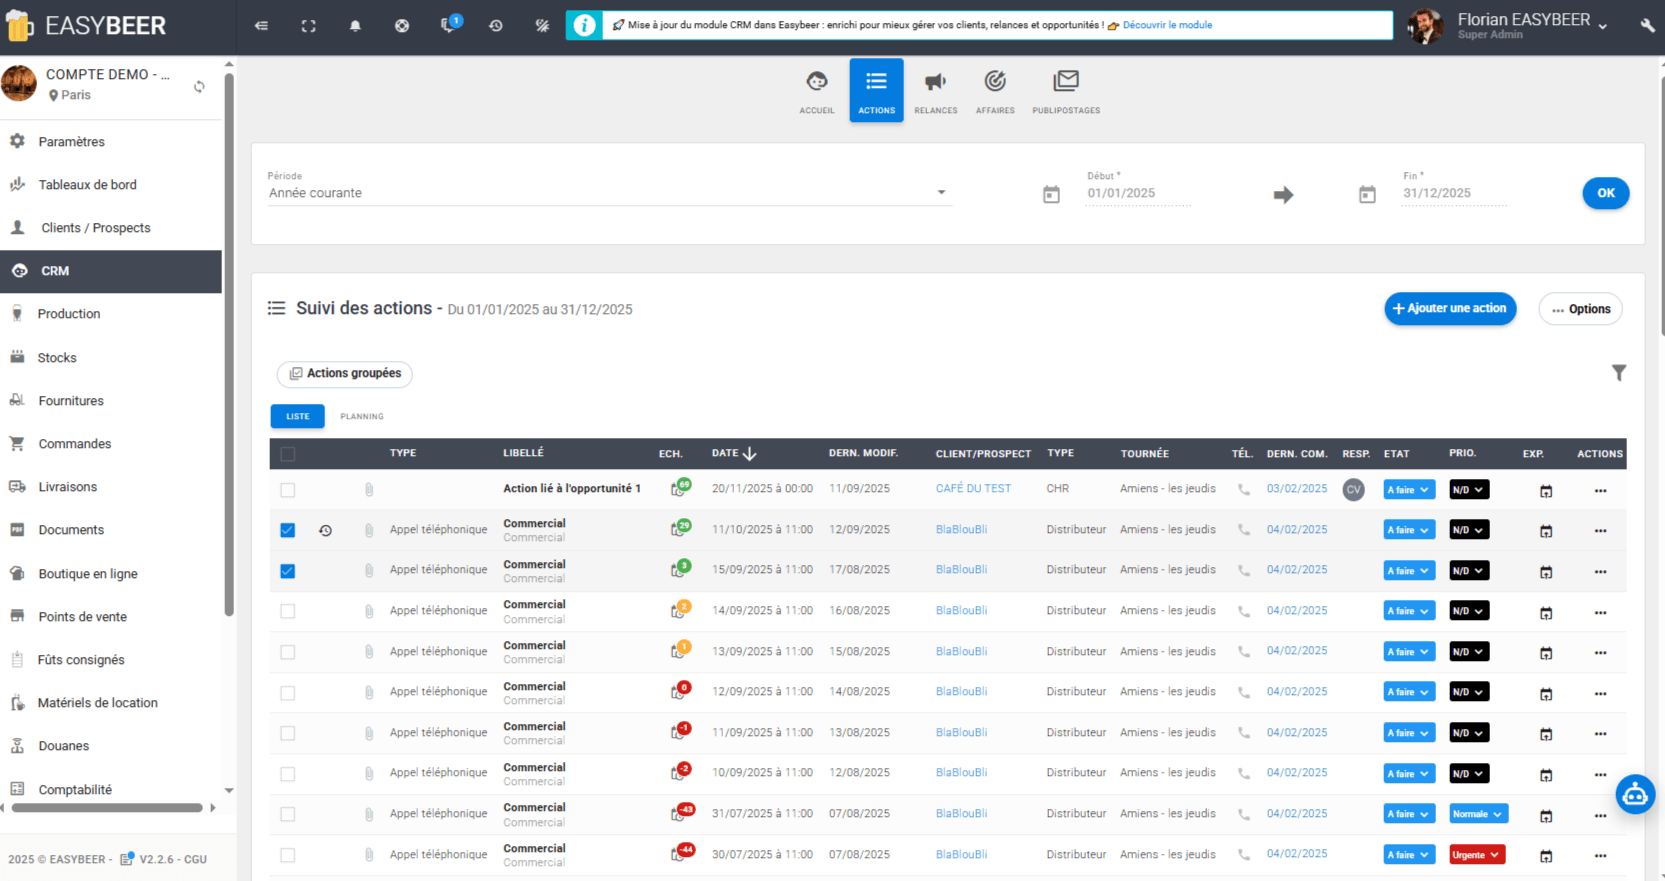Open the Options button
Image resolution: width=1665 pixels, height=881 pixels.
click(1581, 309)
